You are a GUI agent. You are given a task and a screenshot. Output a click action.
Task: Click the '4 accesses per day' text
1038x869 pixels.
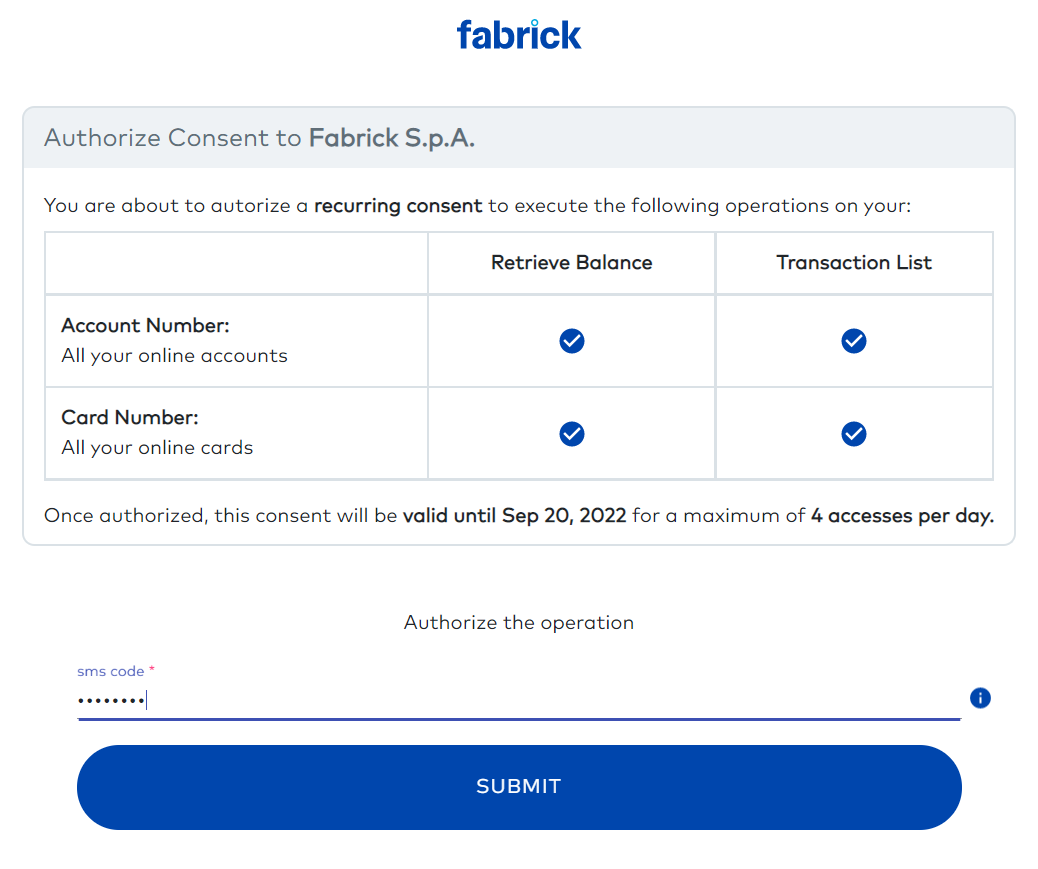tap(902, 516)
